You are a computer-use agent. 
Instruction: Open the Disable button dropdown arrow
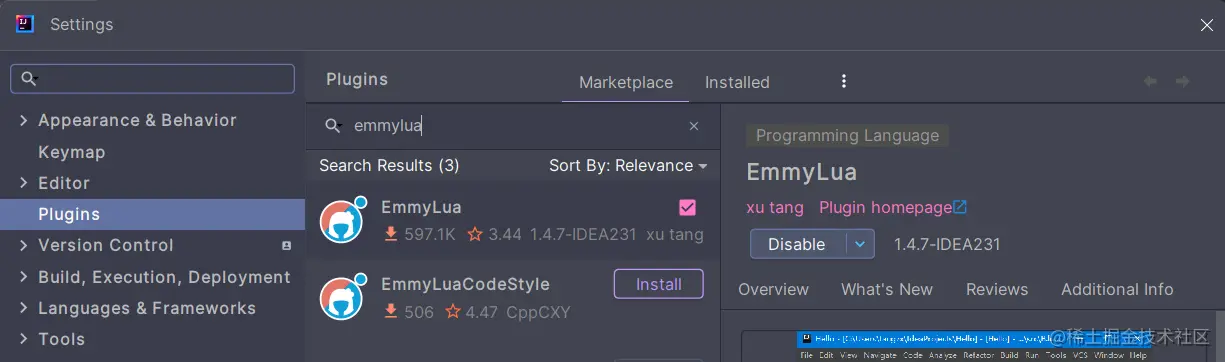click(x=860, y=244)
